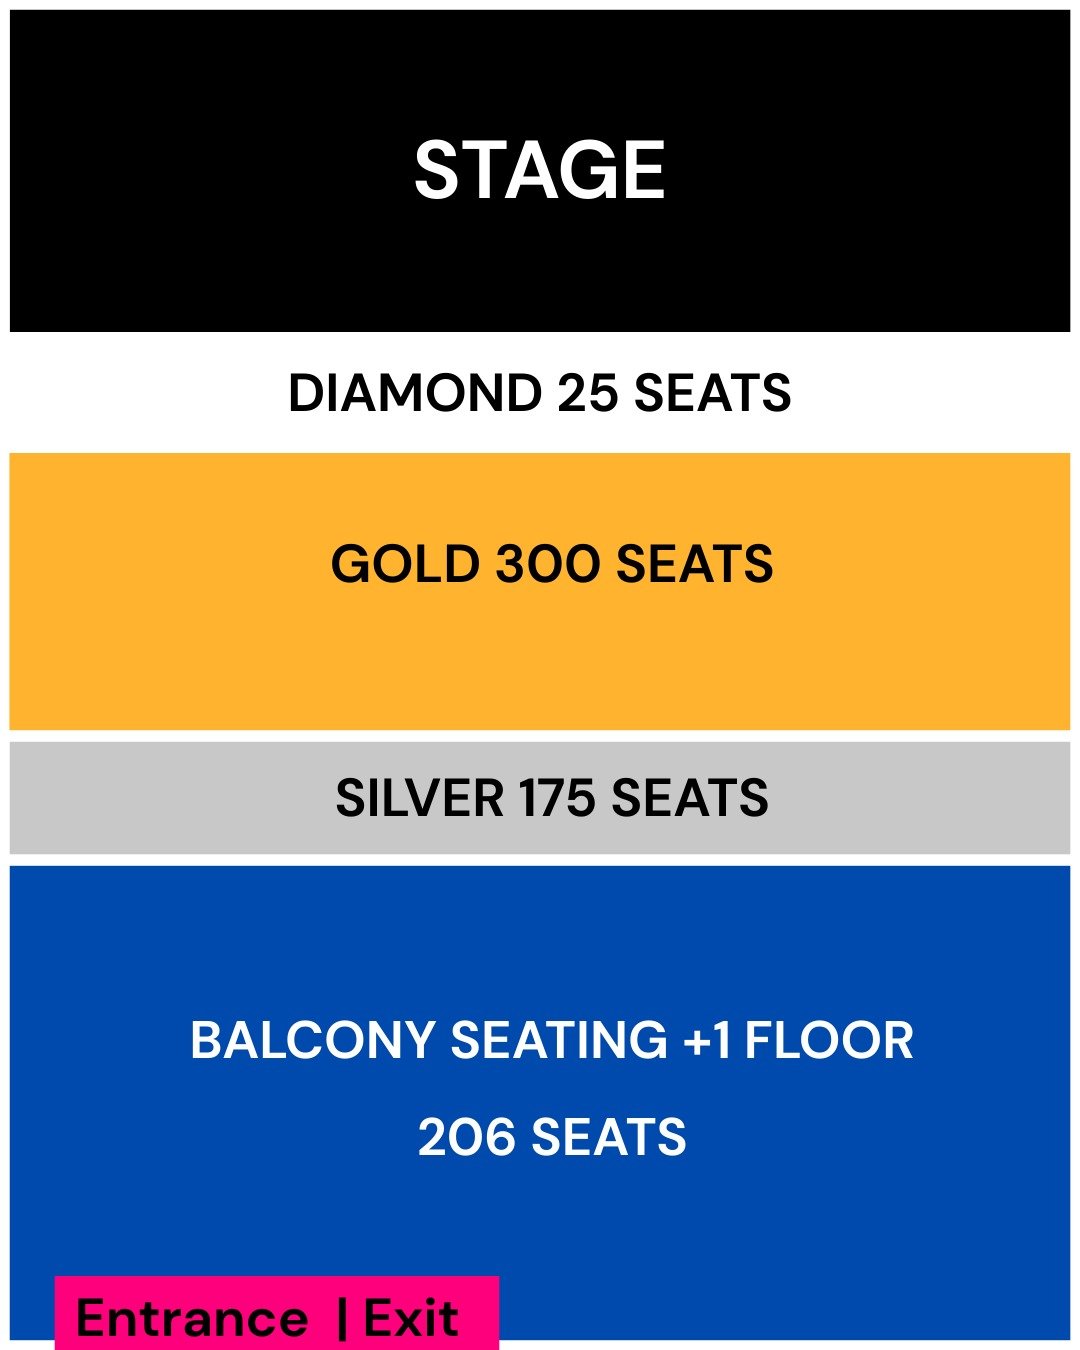Select the word DIAMOND in the seating label
Image resolution: width=1080 pixels, height=1350 pixels.
click(414, 393)
